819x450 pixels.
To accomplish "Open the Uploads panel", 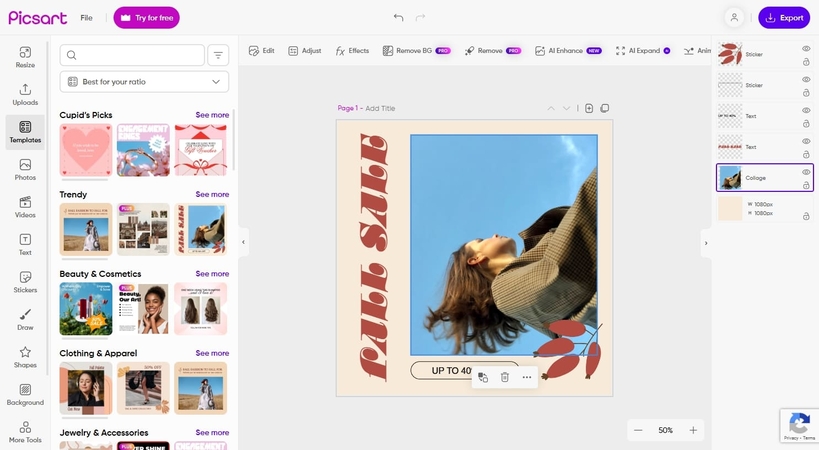I will (x=25, y=94).
